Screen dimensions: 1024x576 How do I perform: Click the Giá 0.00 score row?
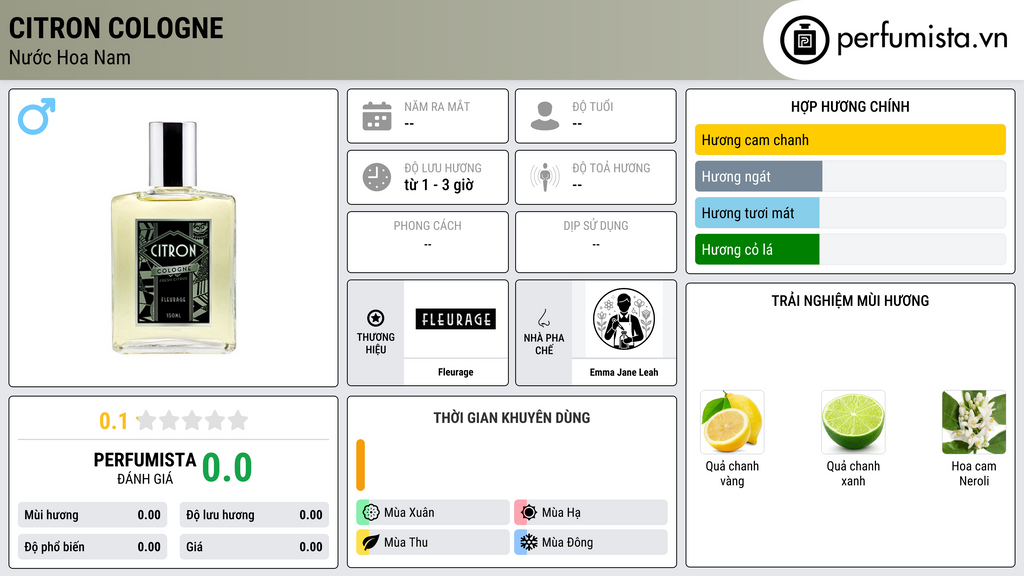coord(254,547)
